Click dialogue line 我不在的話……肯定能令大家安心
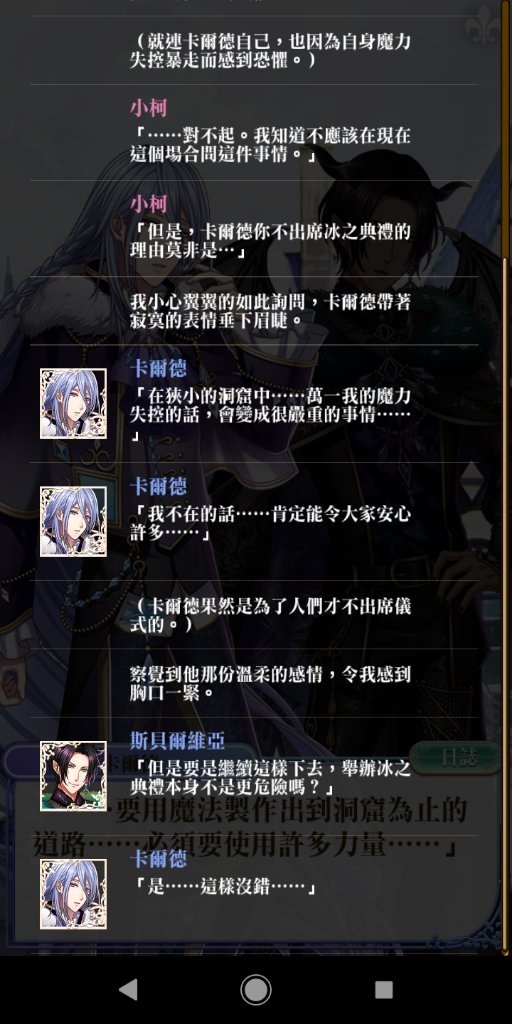This screenshot has width=512, height=1024. point(271,524)
